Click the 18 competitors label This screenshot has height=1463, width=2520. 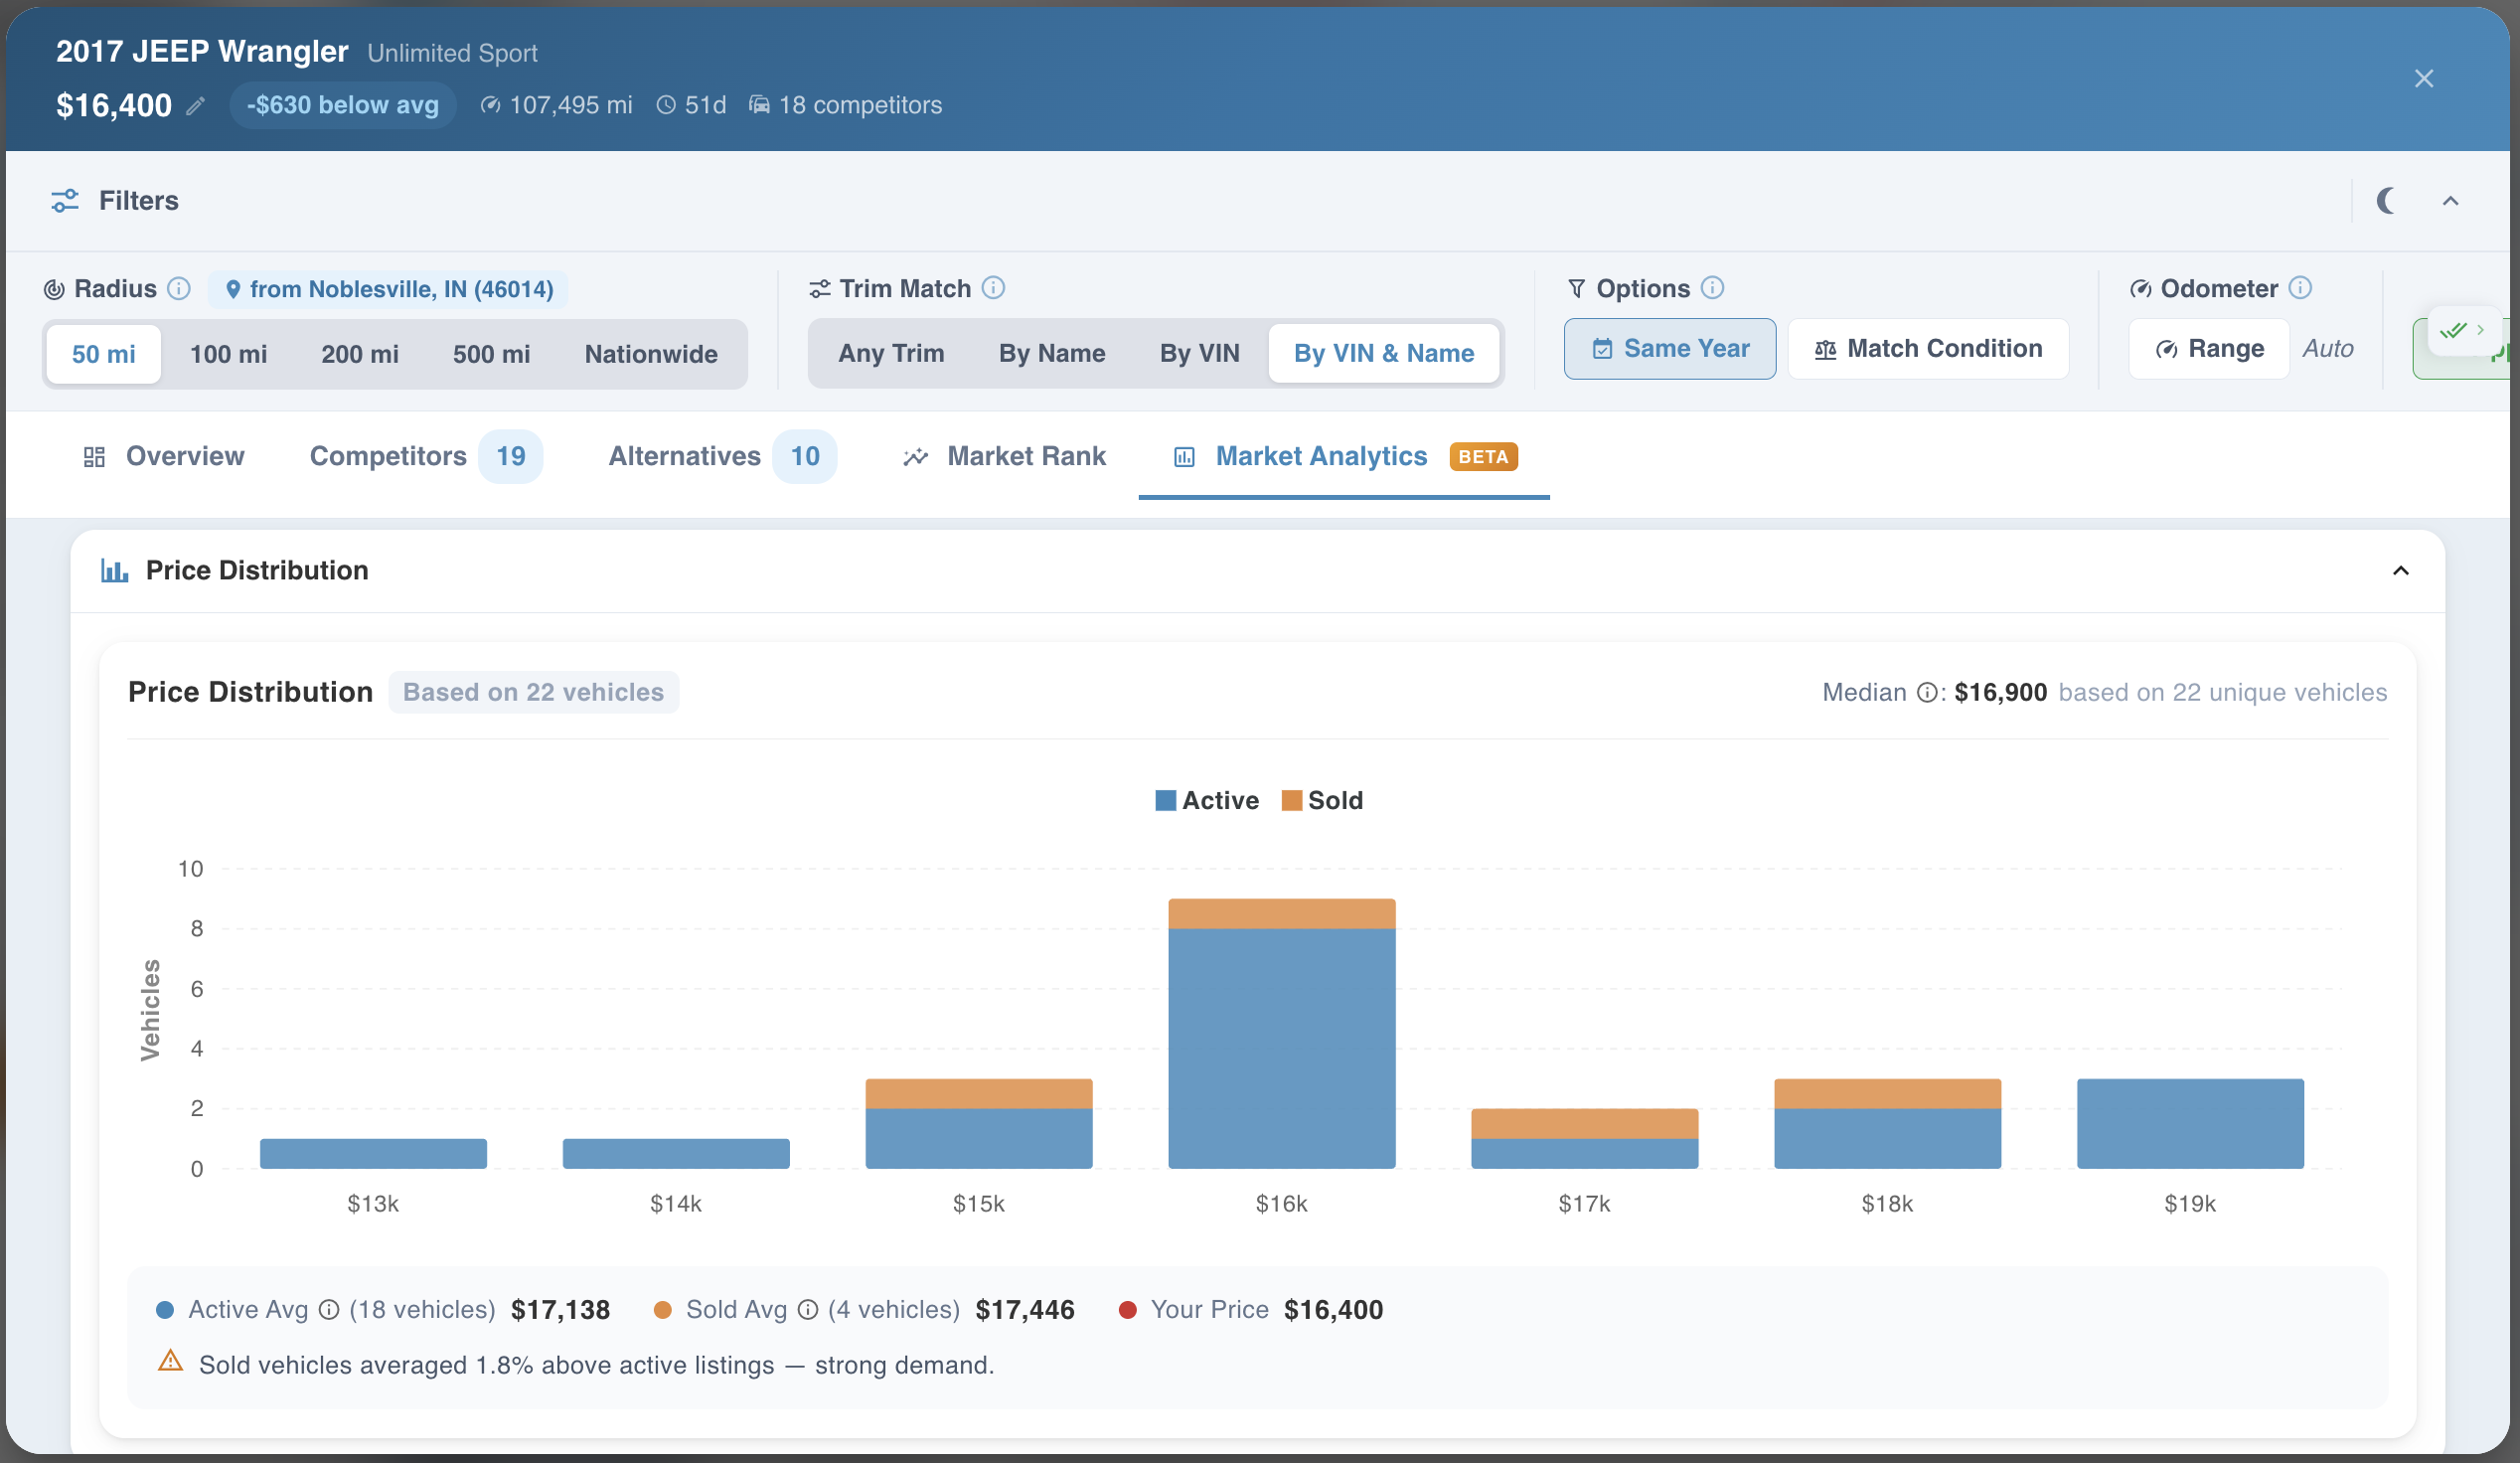coord(846,105)
